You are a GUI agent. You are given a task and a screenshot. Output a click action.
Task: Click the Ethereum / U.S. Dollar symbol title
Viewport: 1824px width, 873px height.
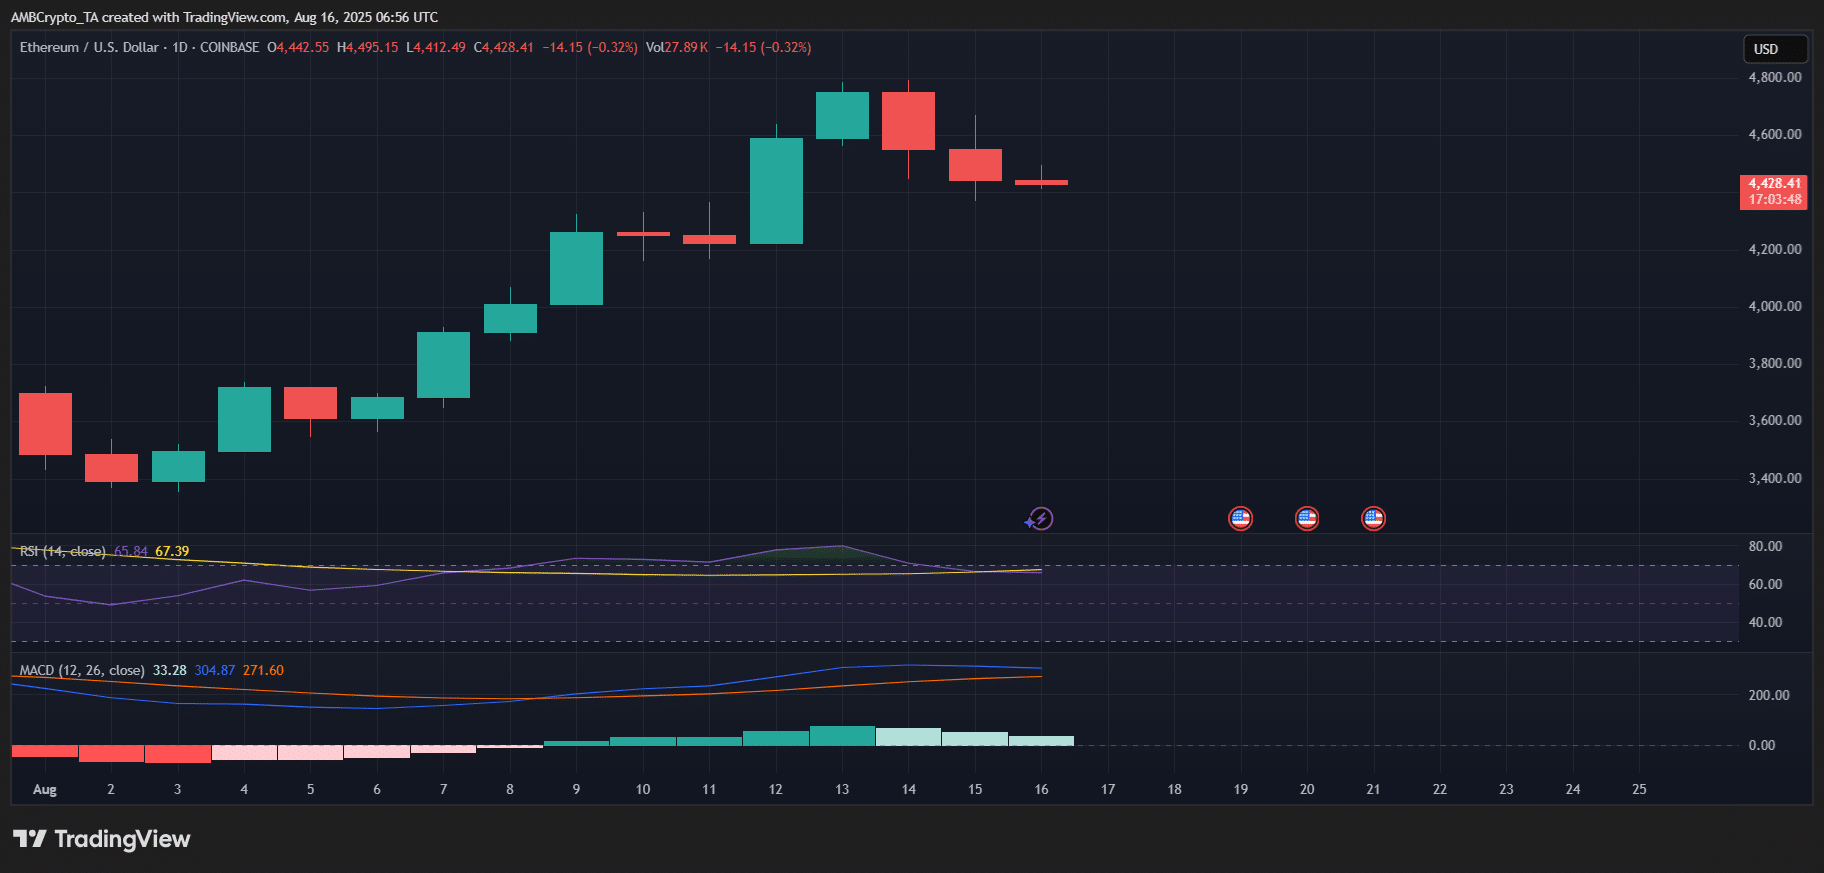click(x=89, y=47)
